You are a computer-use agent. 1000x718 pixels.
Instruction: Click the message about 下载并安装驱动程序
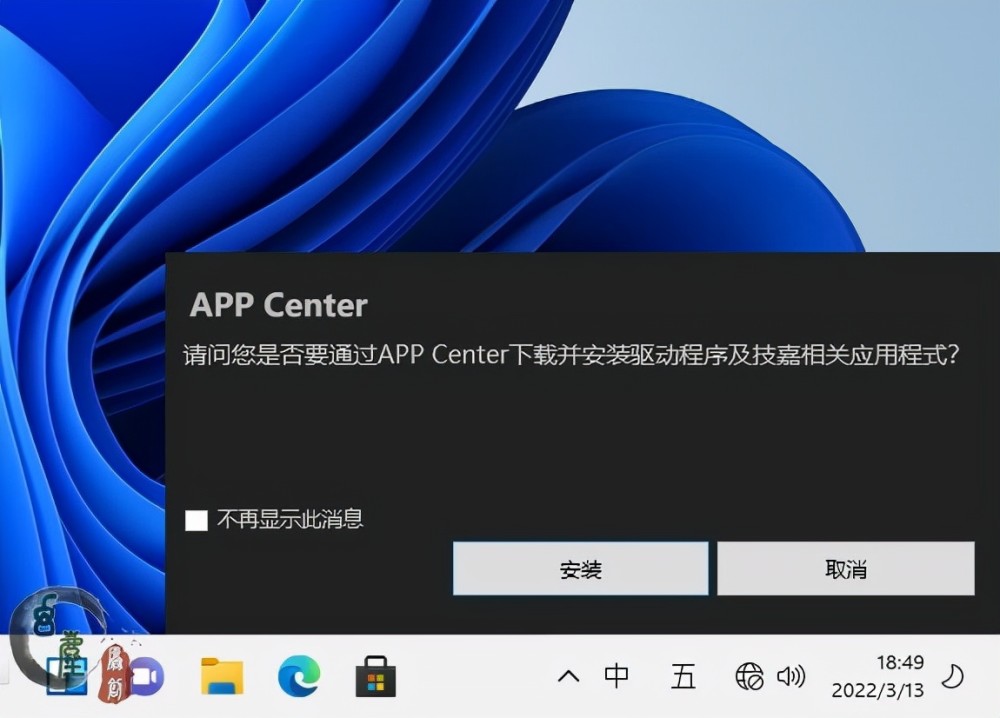[x=571, y=355]
